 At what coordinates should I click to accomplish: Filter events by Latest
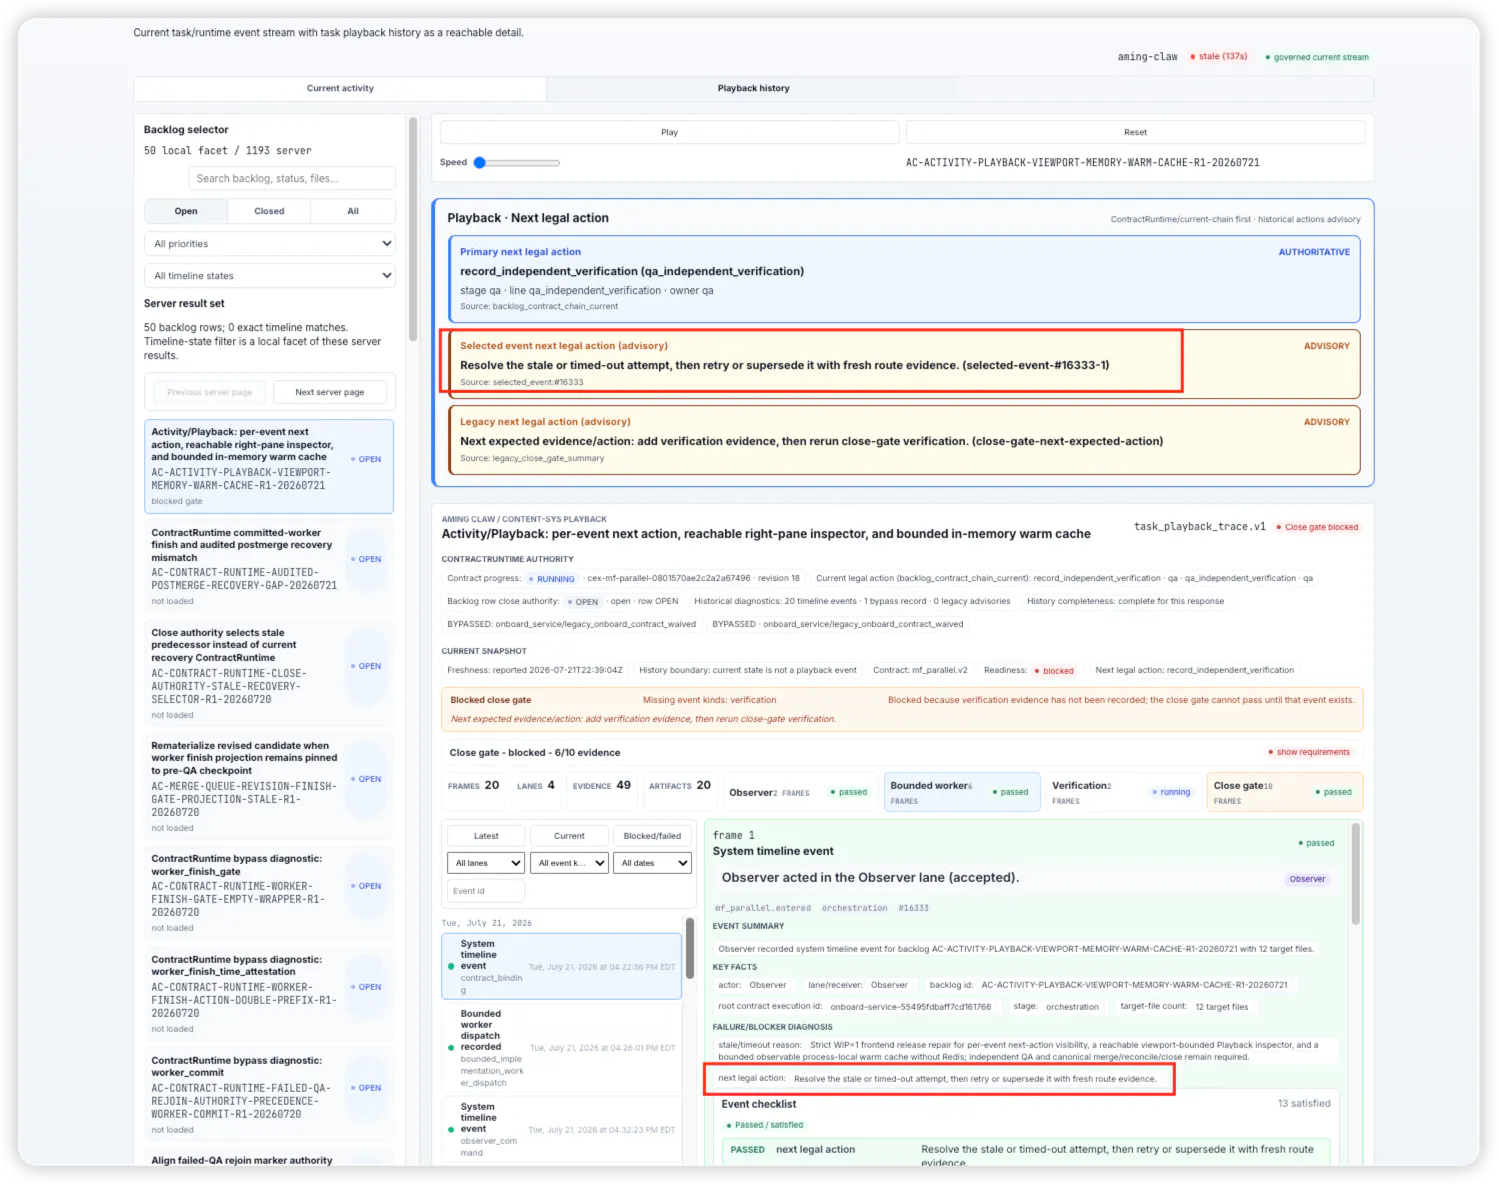click(486, 836)
